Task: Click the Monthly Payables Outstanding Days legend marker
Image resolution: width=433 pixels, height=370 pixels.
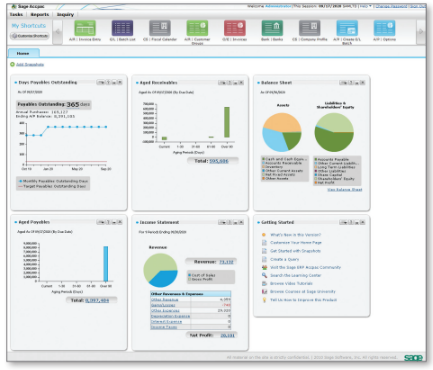Action: pos(21,181)
